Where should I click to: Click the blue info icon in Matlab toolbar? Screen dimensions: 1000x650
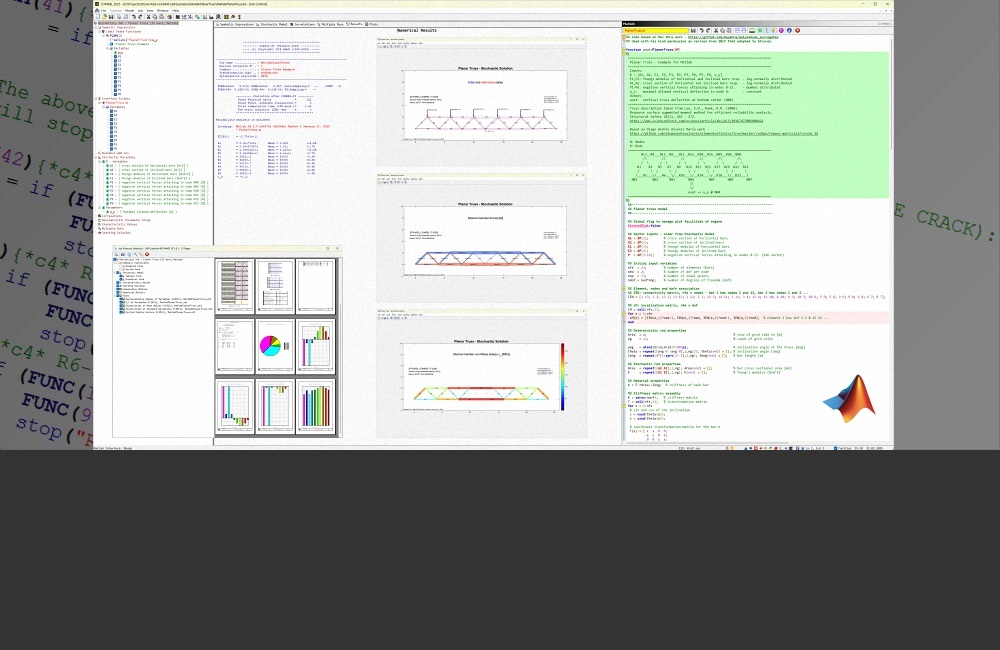(x=790, y=31)
